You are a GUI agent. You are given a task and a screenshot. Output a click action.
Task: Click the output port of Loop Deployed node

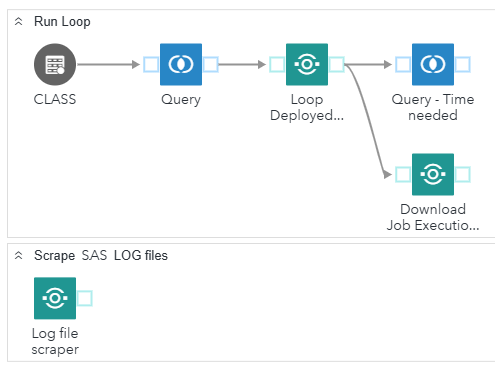337,64
